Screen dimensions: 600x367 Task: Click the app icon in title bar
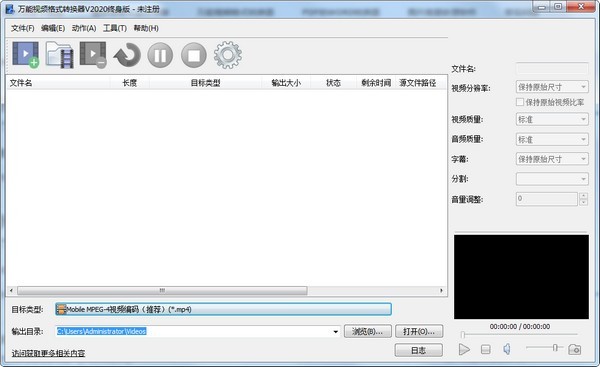[10, 8]
